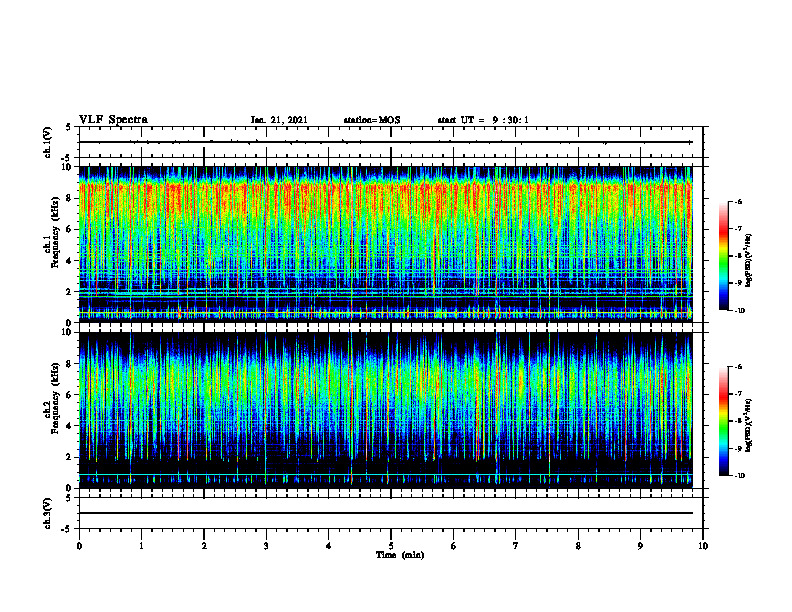Click the "-5" volt tick on ch.1(V) axis
792x612 pixels.
pyautogui.click(x=67, y=158)
